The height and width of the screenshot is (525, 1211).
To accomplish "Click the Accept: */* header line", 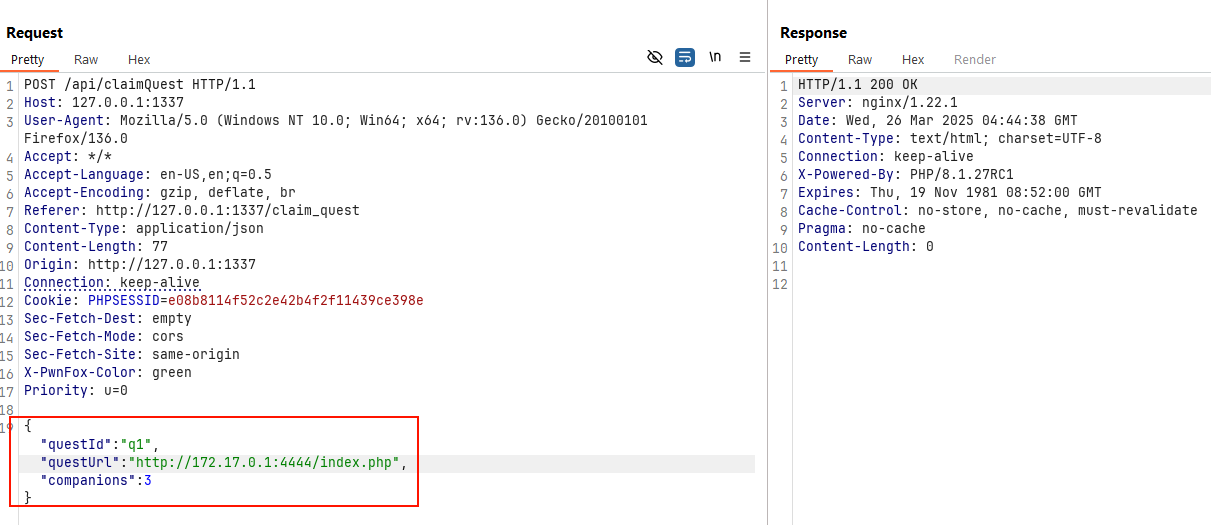I will point(68,157).
